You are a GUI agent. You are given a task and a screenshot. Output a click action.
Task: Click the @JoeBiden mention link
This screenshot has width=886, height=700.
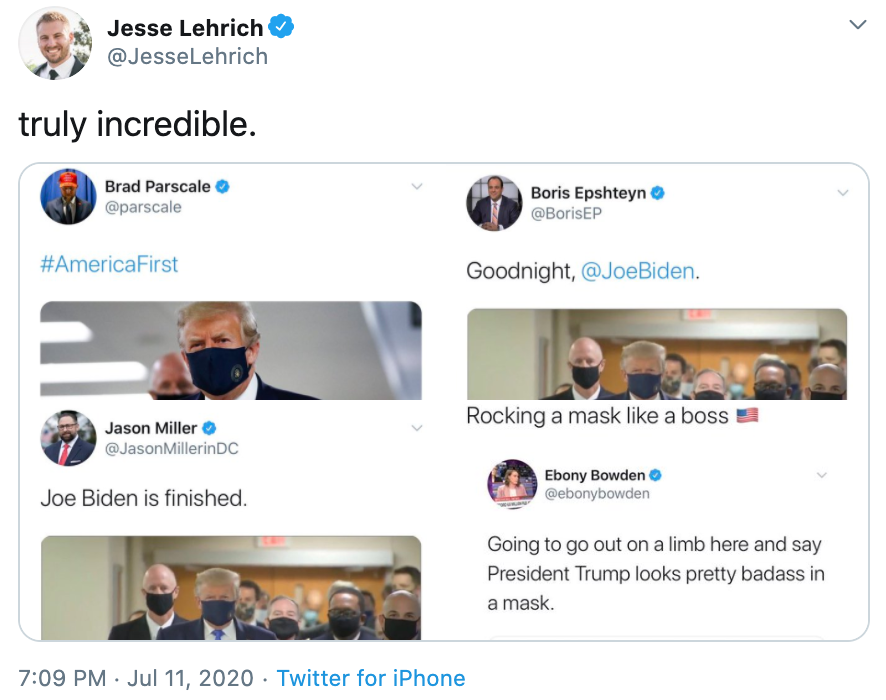[637, 271]
